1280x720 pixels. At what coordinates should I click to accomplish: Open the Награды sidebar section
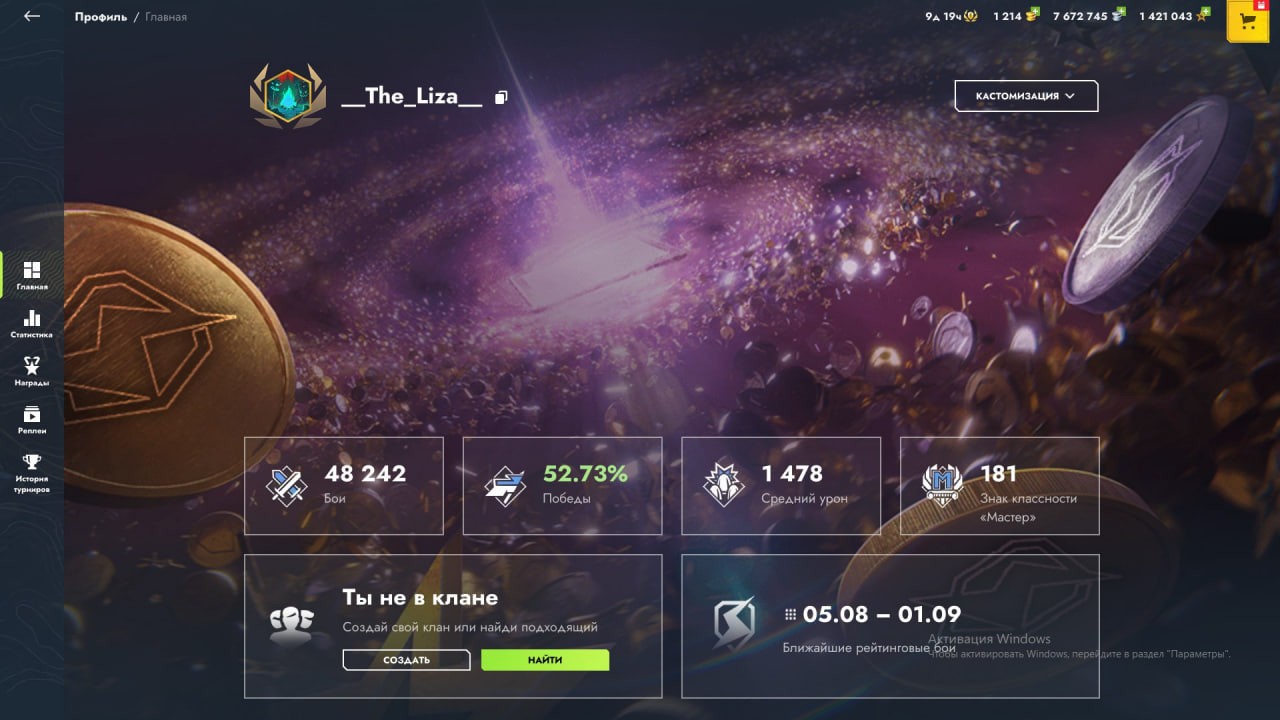click(32, 371)
